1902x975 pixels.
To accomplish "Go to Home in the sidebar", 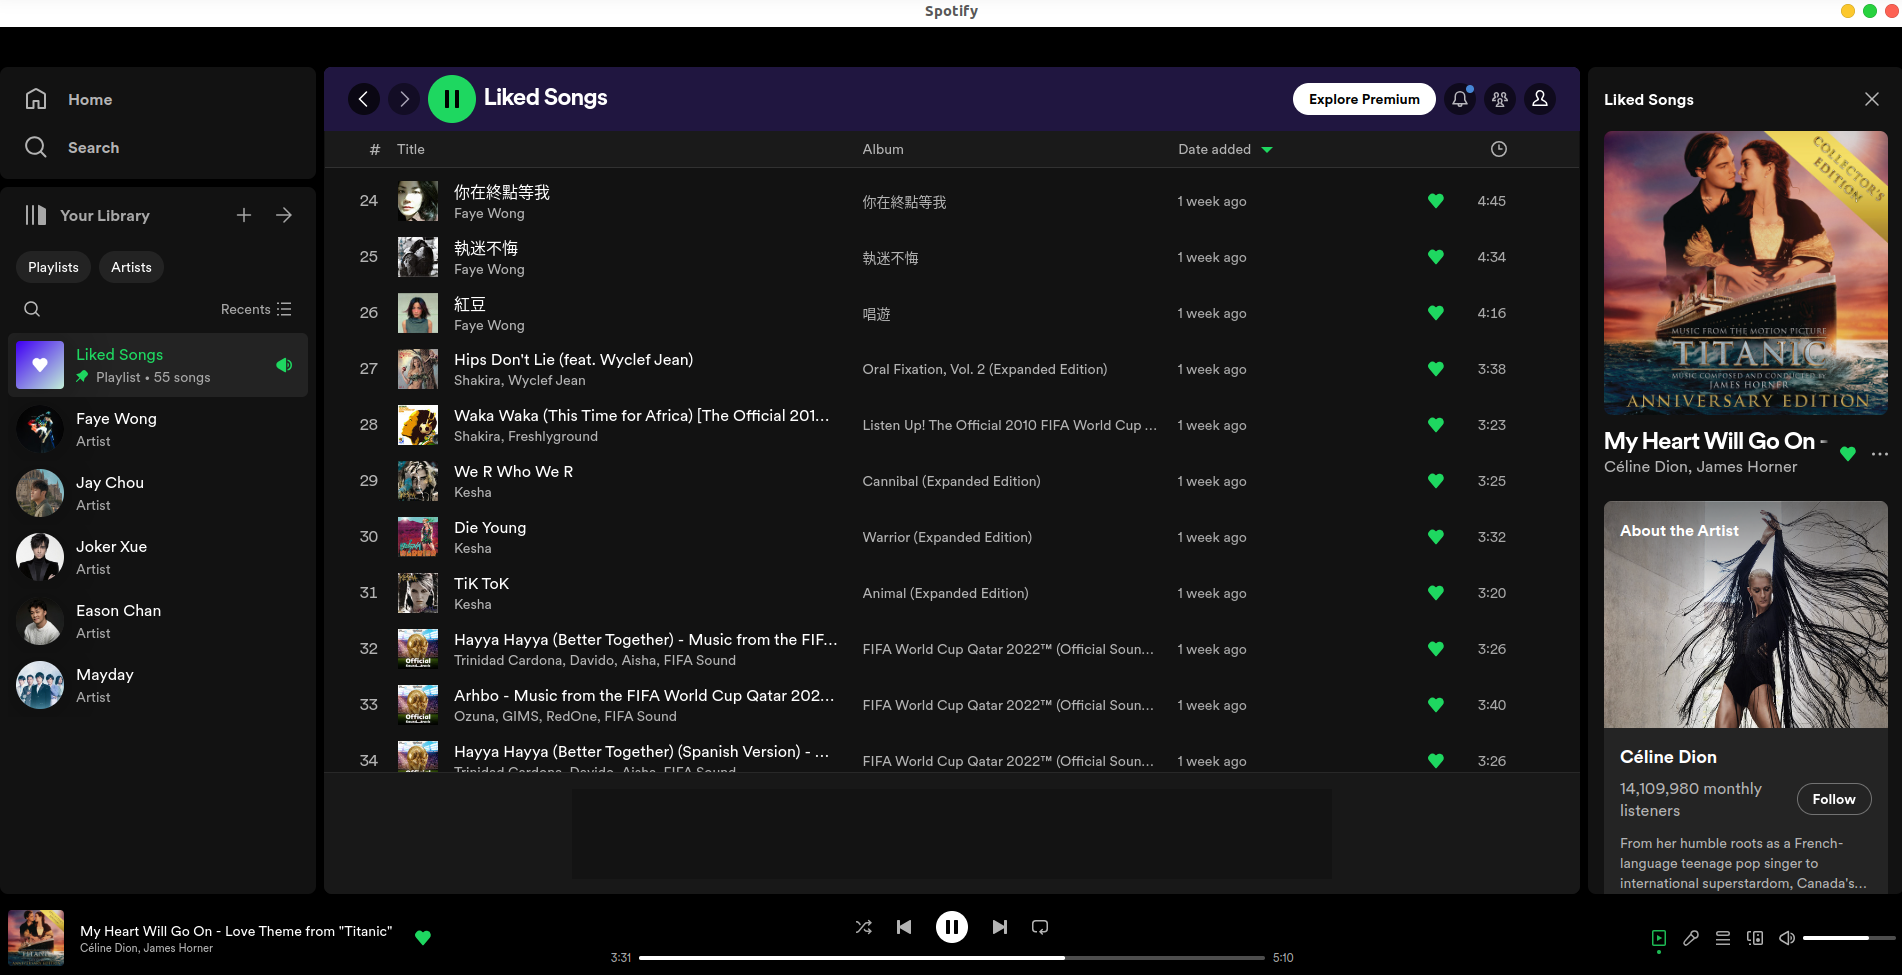I will (68, 99).
